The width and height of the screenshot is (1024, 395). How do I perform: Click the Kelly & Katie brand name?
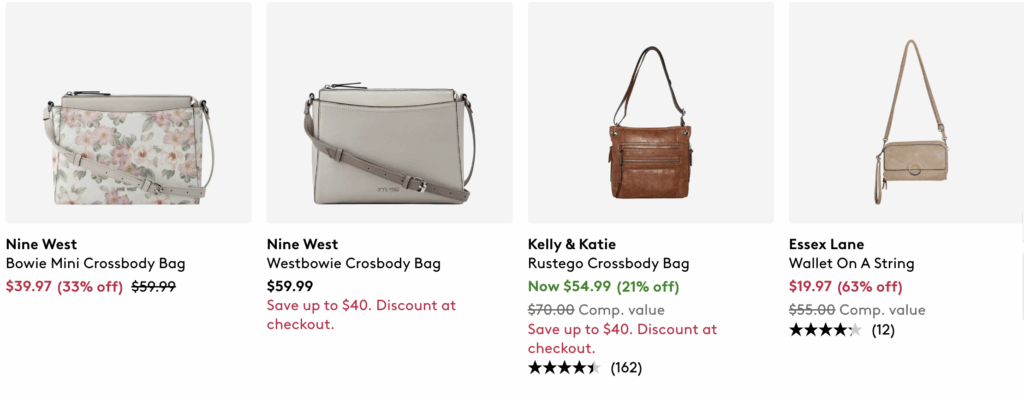pyautogui.click(x=571, y=244)
